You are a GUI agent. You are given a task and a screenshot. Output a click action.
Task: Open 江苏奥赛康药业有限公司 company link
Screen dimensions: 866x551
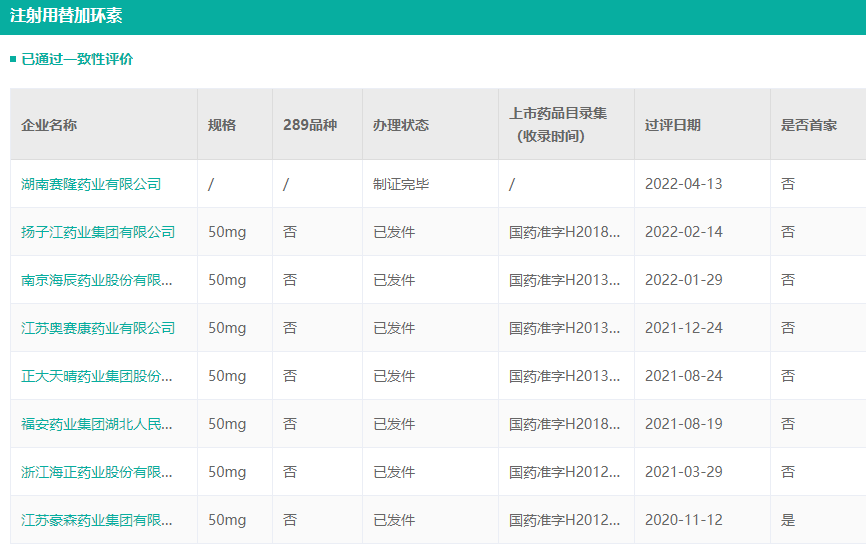(98, 328)
